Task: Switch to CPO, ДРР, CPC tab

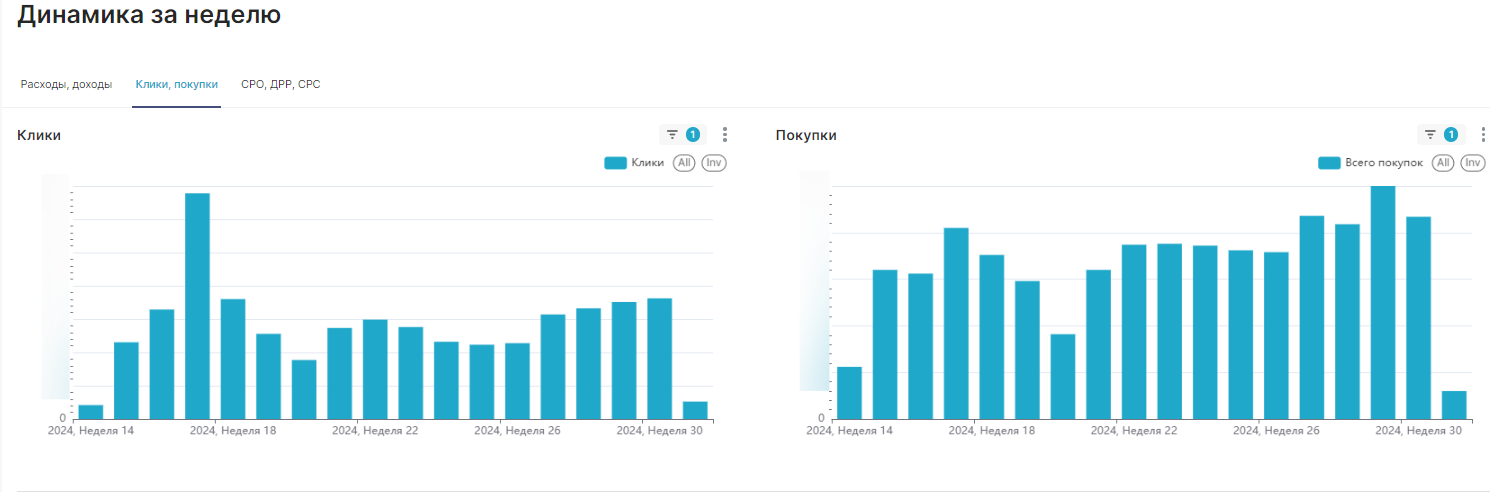Action: [x=280, y=85]
